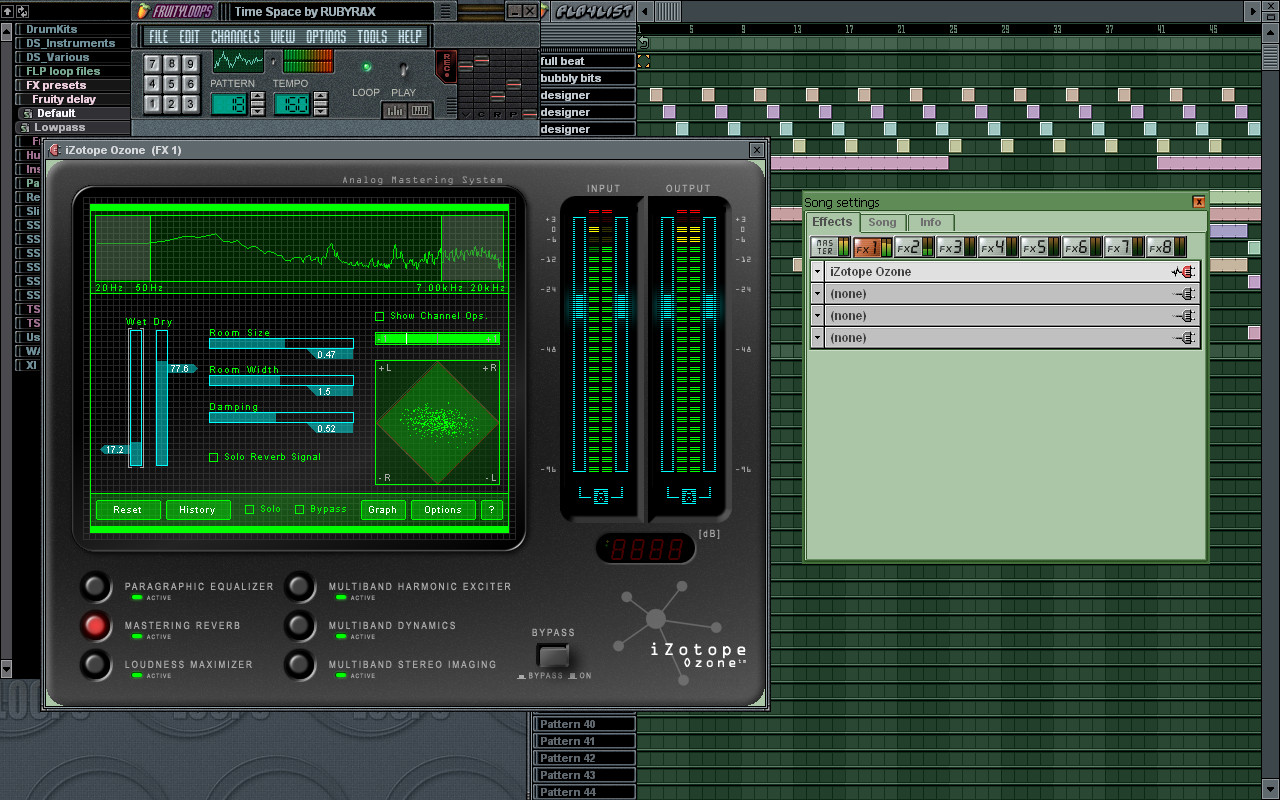Expand the DS_Instruments browser folder

tap(70, 43)
